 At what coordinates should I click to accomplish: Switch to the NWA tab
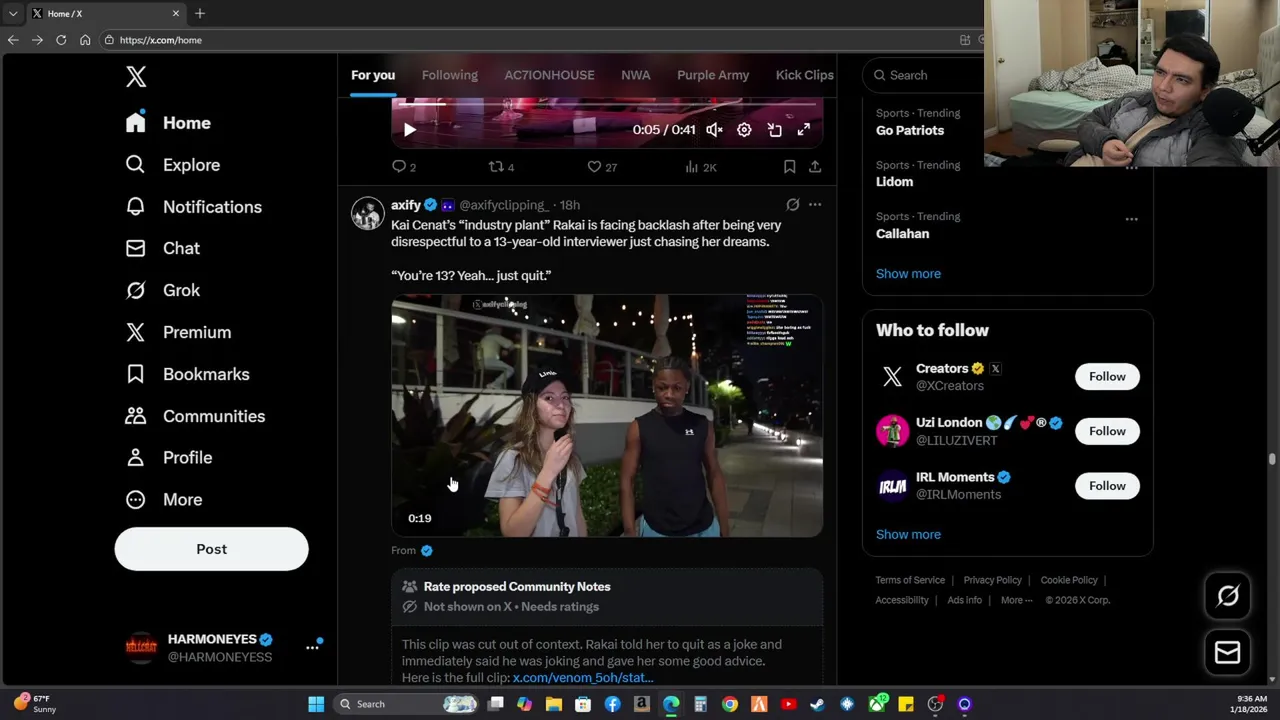pyautogui.click(x=635, y=75)
